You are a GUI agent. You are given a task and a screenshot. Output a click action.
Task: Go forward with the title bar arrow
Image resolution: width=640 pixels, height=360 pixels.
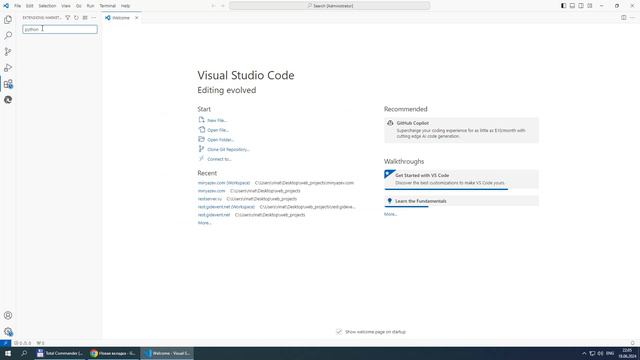(222, 6)
